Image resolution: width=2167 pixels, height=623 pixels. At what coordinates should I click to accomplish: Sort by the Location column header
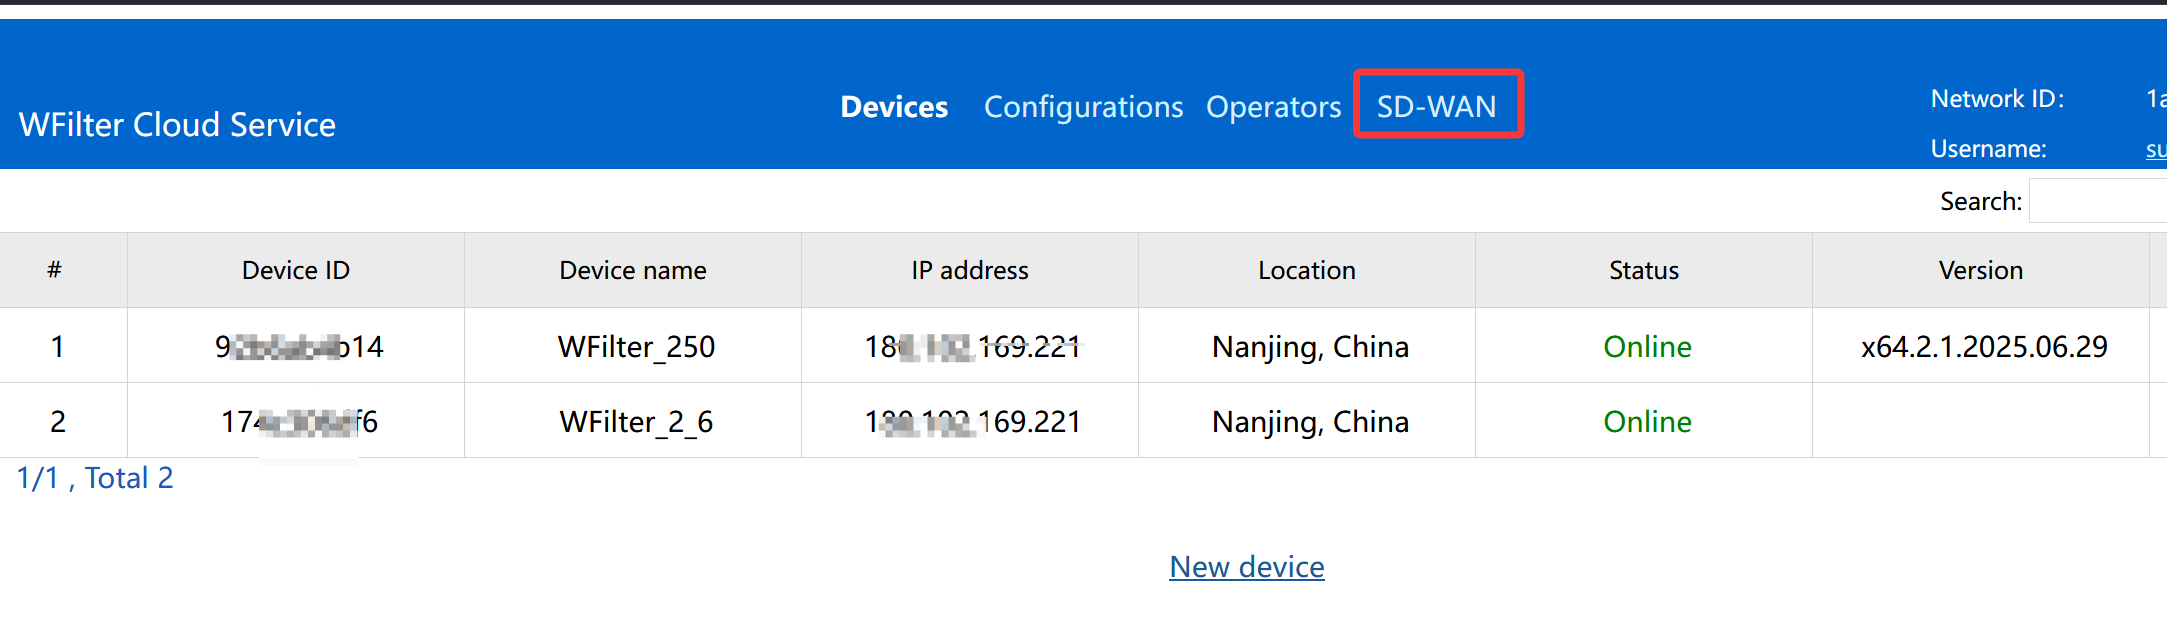tap(1307, 270)
